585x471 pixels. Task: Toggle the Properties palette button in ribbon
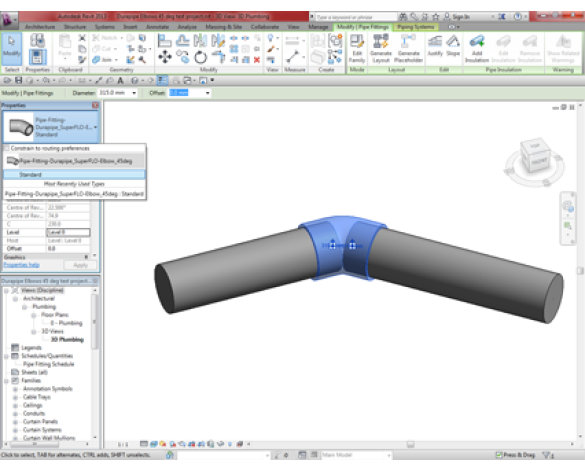click(37, 57)
